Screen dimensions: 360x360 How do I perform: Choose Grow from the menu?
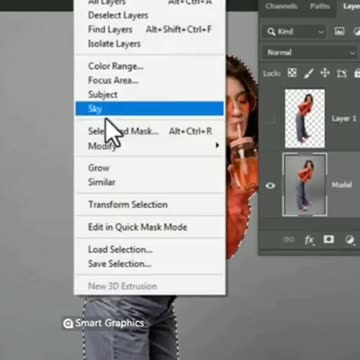150,168
